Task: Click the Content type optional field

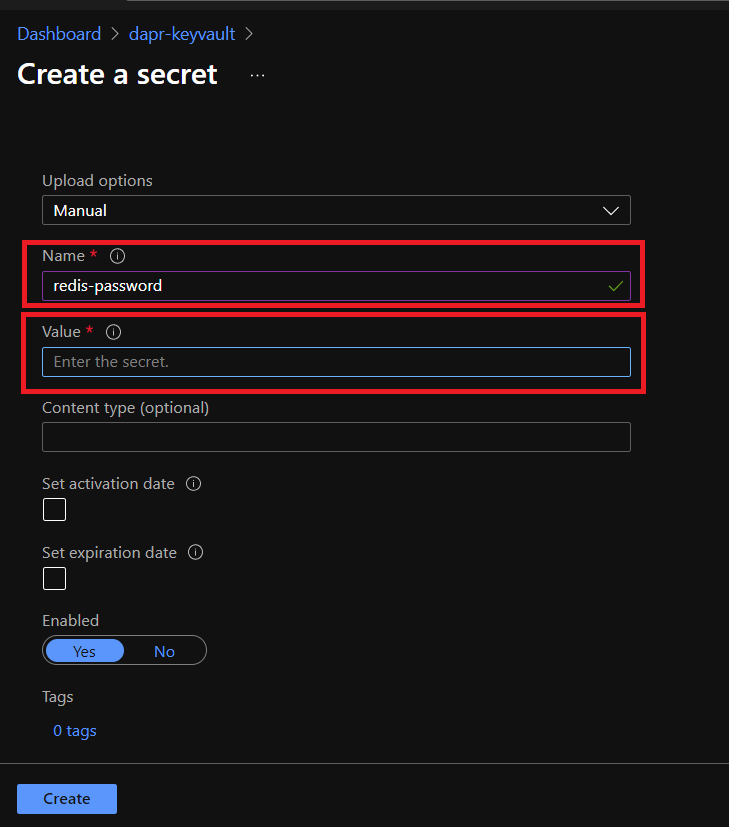Action: coord(336,437)
